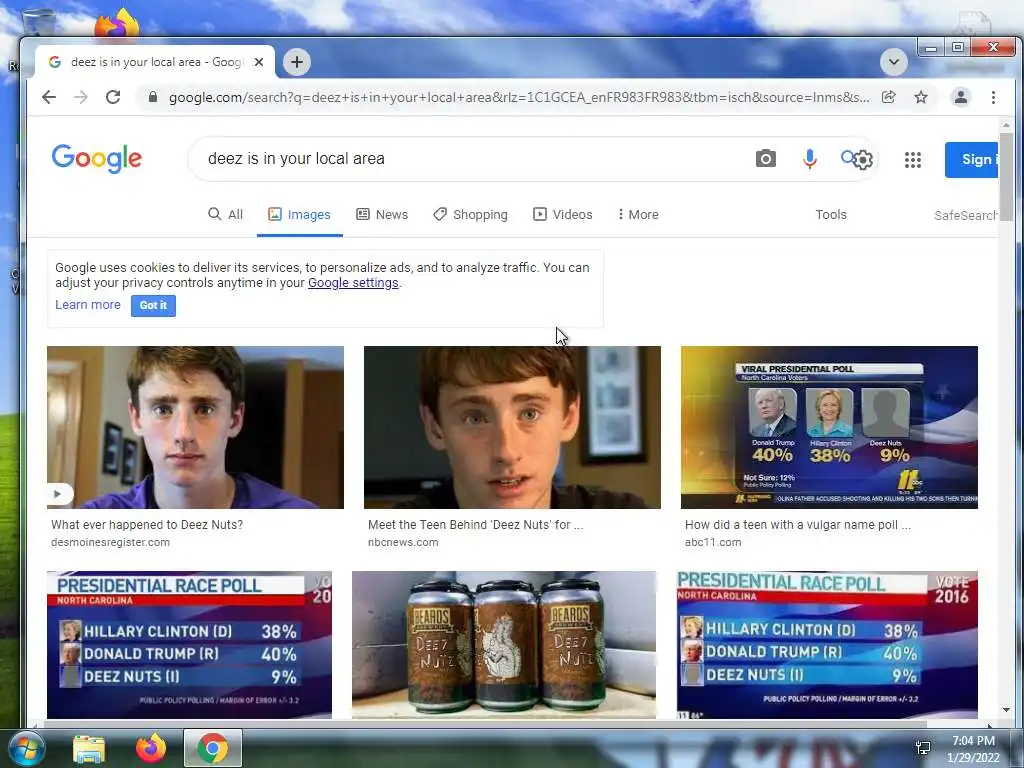Open the Chrome profile avatar
This screenshot has height=768, width=1024.
(x=961, y=97)
